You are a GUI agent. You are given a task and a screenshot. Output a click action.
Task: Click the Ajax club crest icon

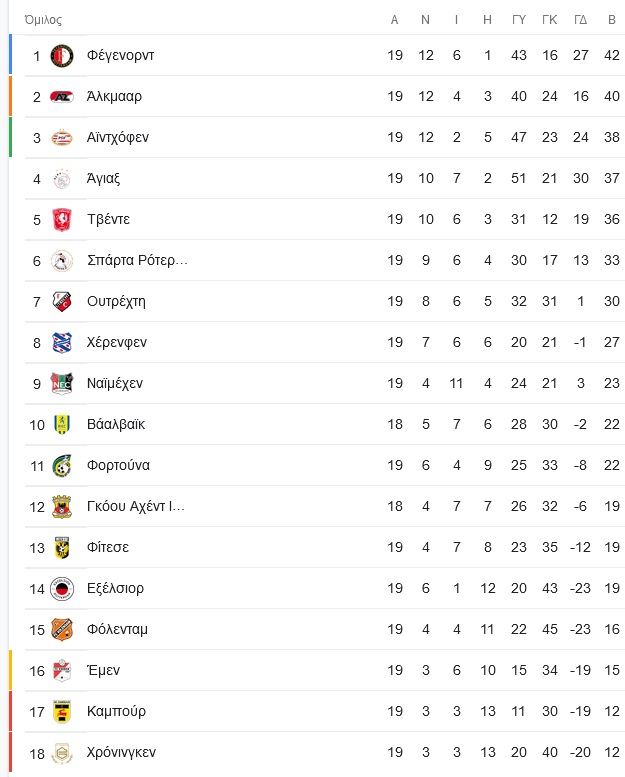[x=62, y=179]
